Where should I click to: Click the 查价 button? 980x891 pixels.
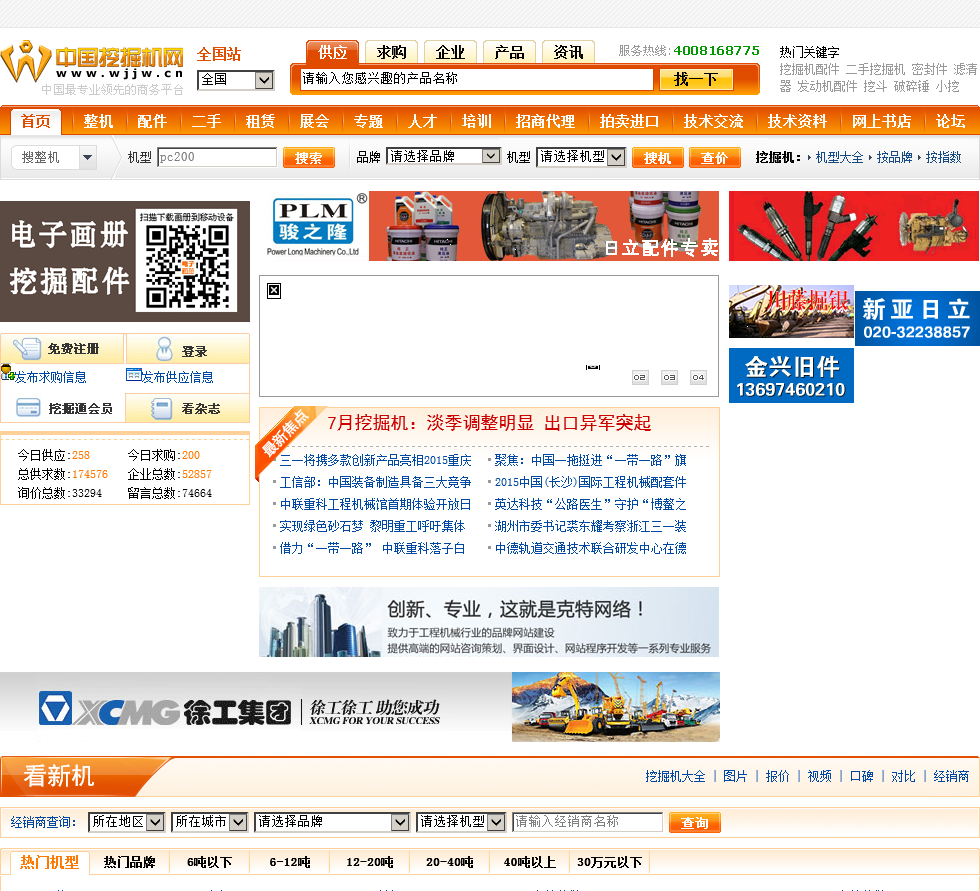(714, 157)
